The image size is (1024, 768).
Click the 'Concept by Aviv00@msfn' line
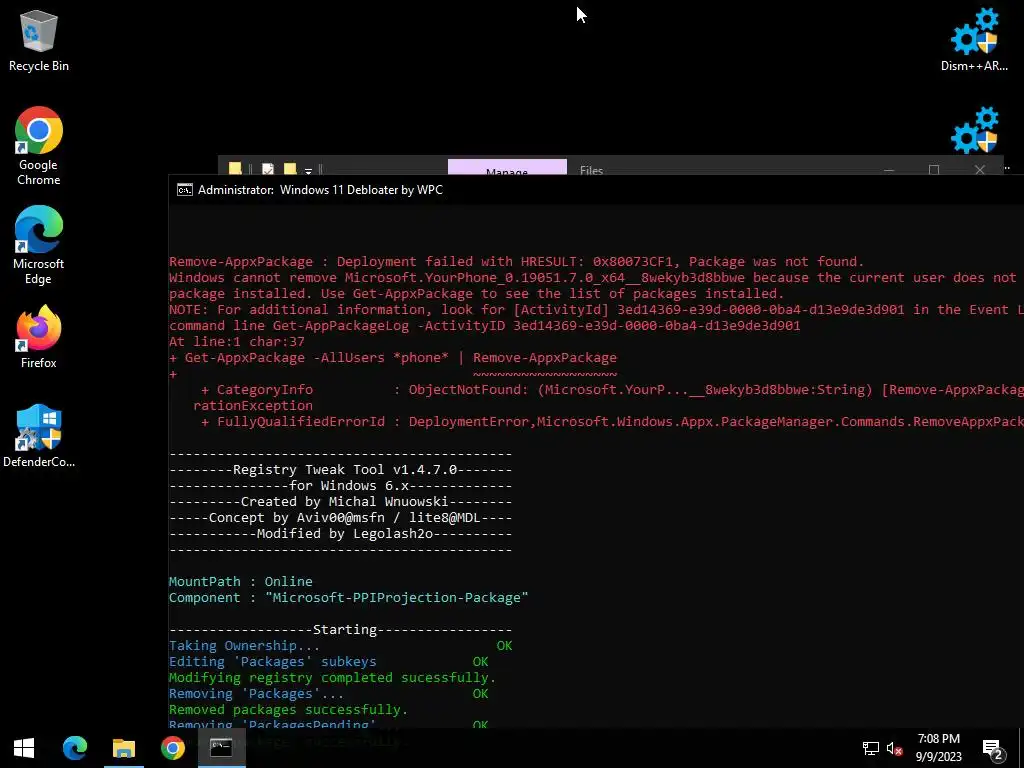(x=340, y=518)
